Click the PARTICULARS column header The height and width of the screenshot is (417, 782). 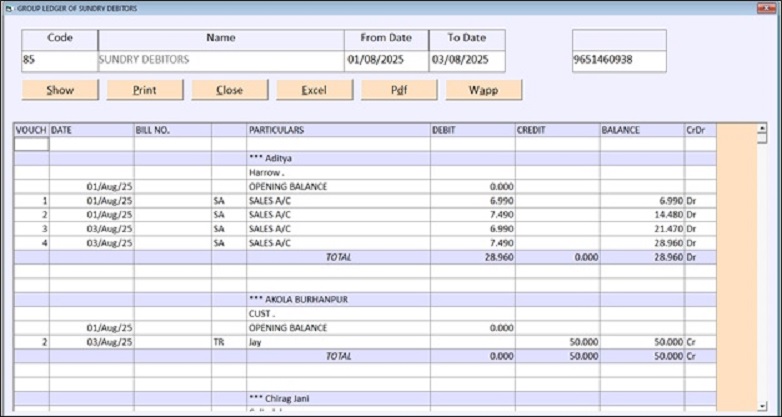pos(338,130)
